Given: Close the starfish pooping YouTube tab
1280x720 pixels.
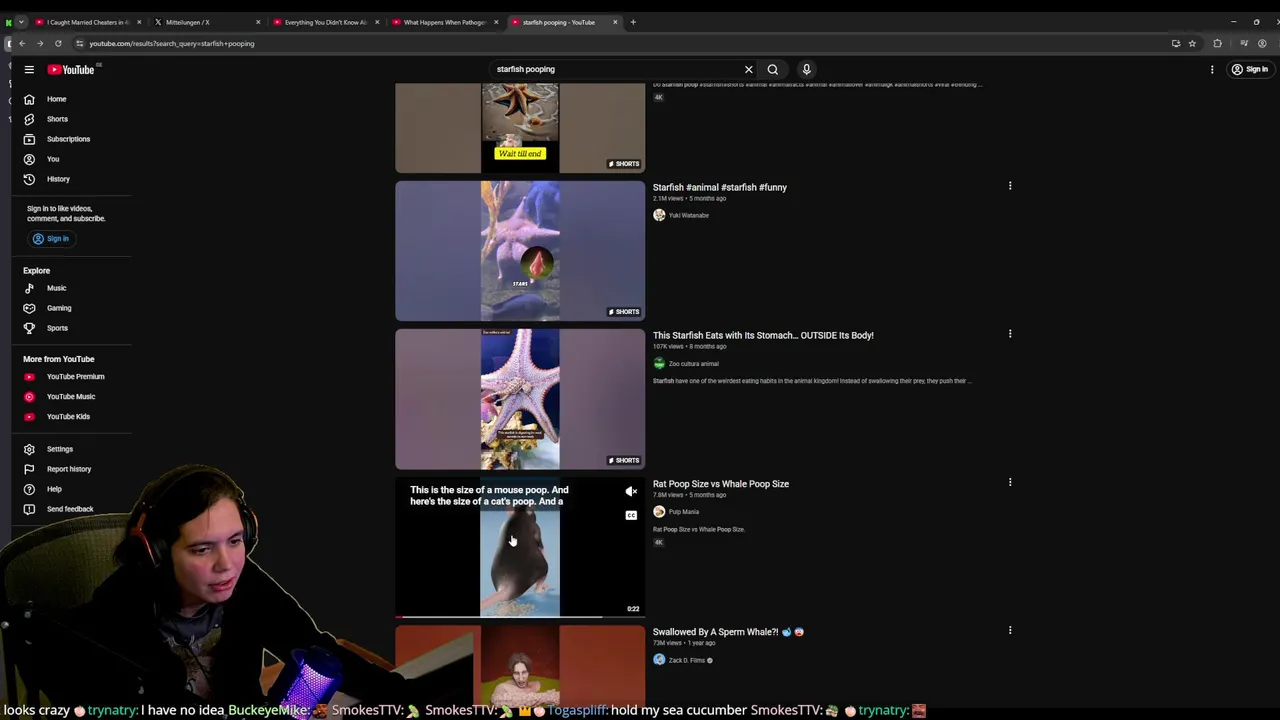Looking at the screenshot, I should coord(615,22).
